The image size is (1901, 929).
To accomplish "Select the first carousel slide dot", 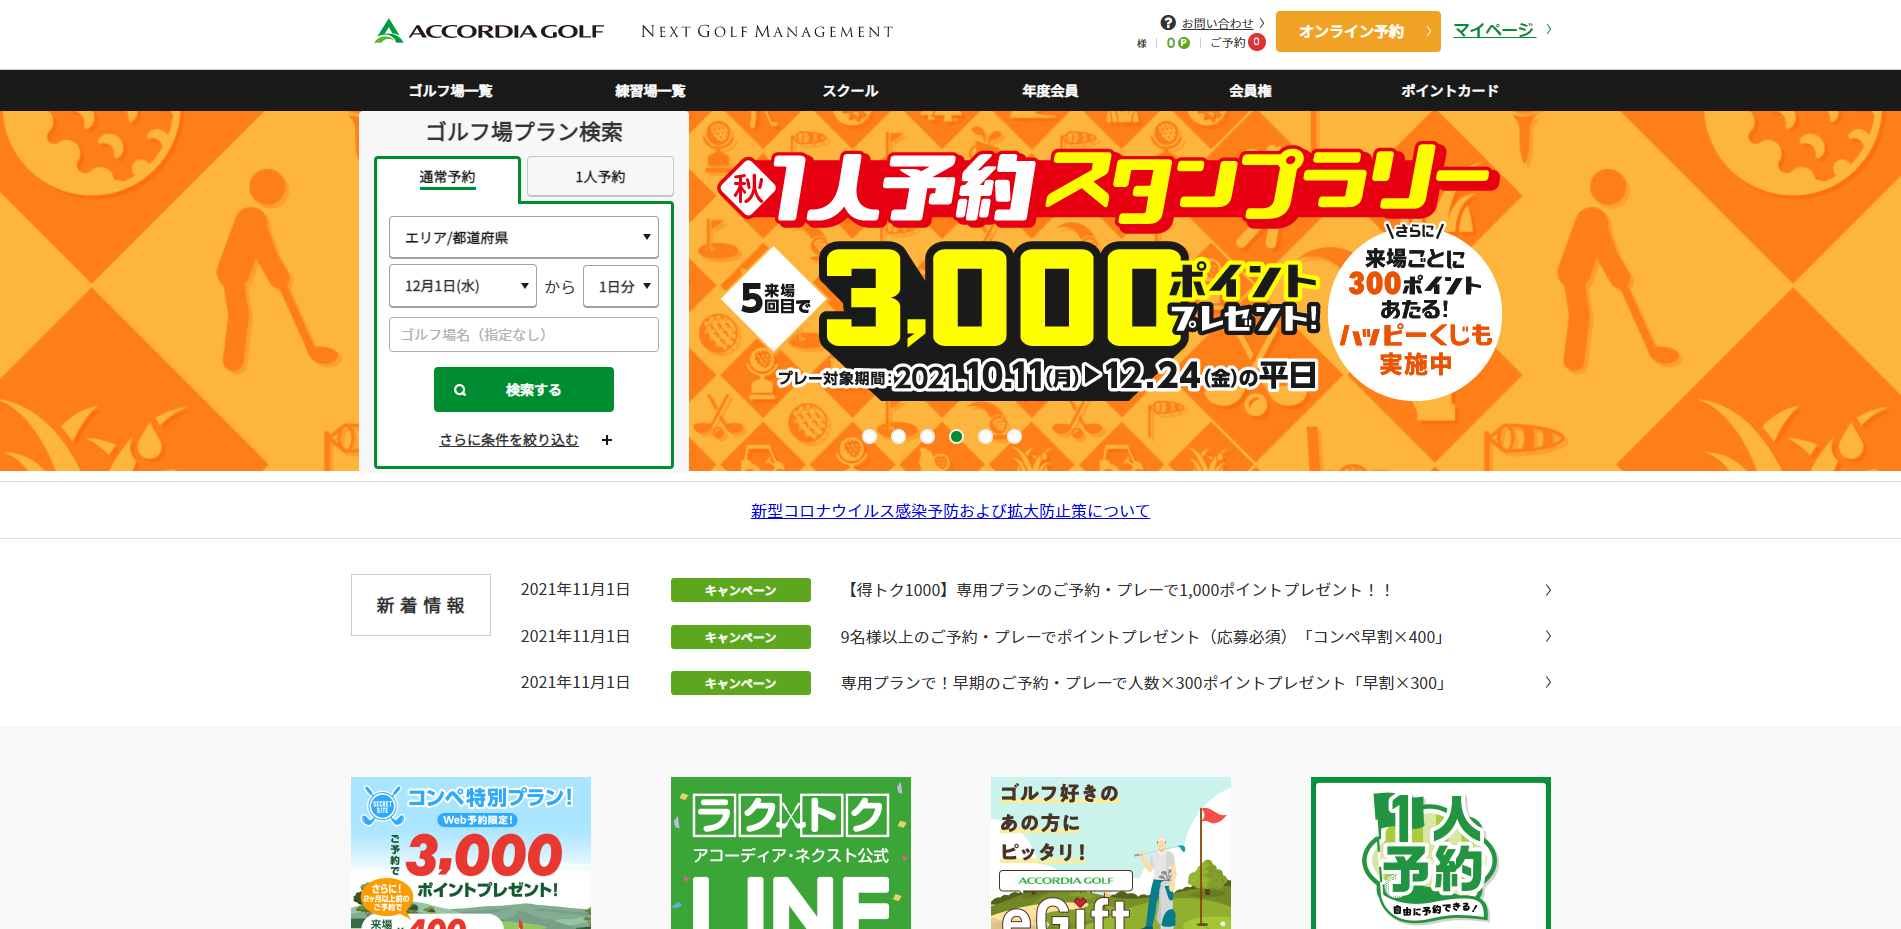I will [x=870, y=436].
